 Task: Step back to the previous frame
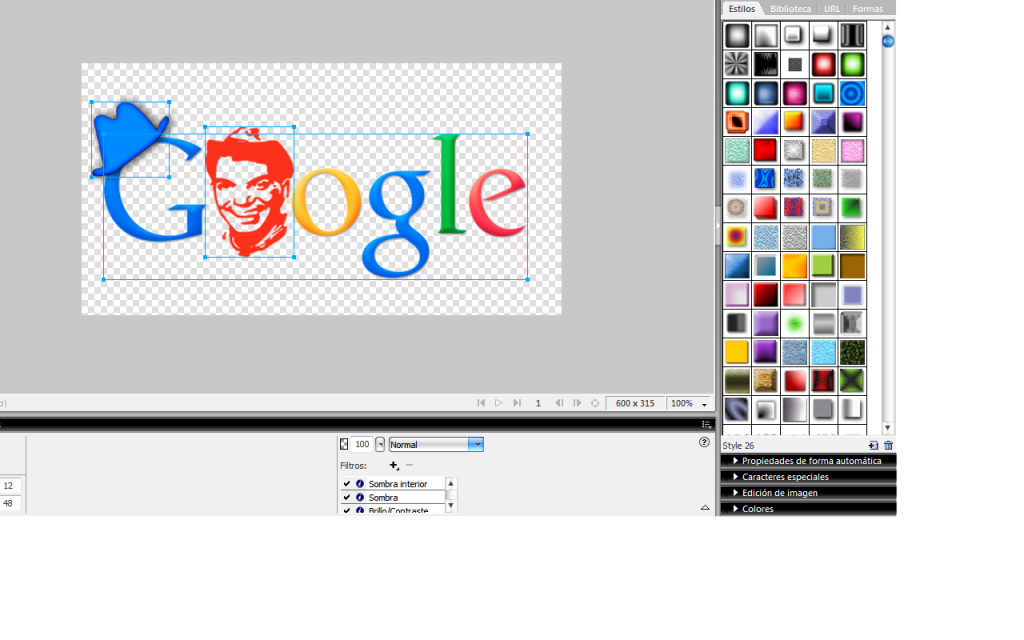click(x=559, y=403)
